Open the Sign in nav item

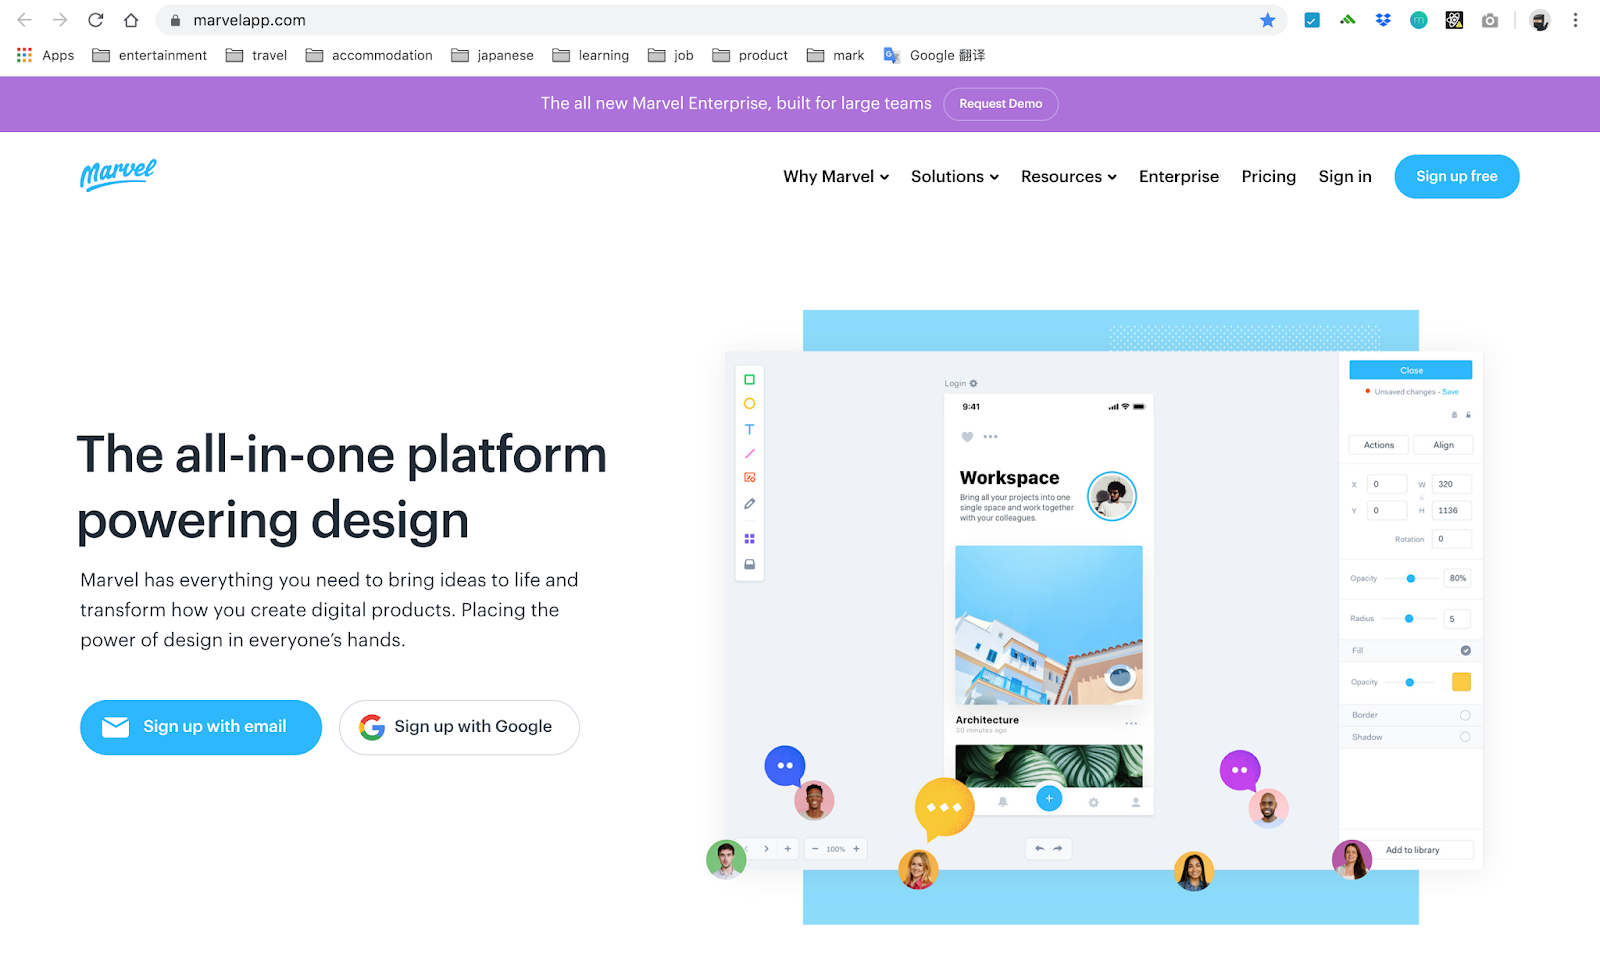[1345, 176]
